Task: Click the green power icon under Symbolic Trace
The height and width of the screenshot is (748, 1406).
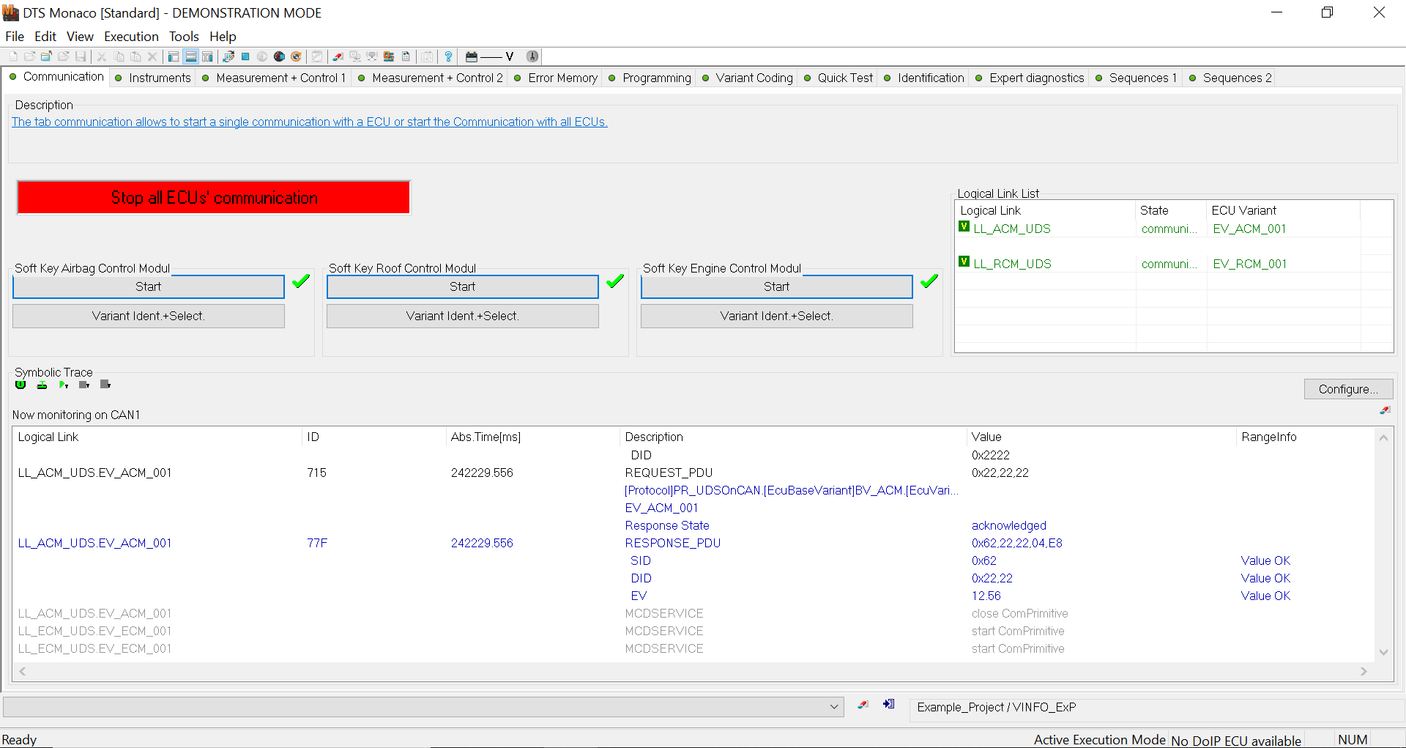Action: 21,385
